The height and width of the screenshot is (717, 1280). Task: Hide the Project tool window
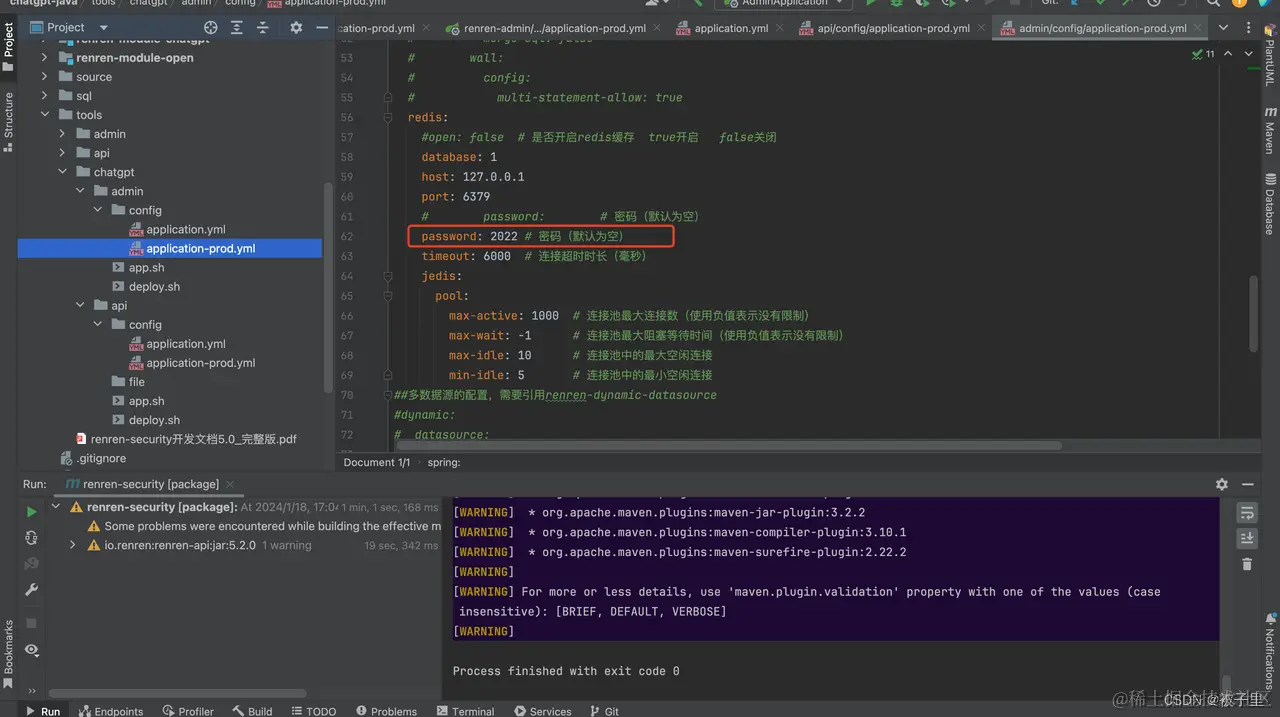click(323, 28)
